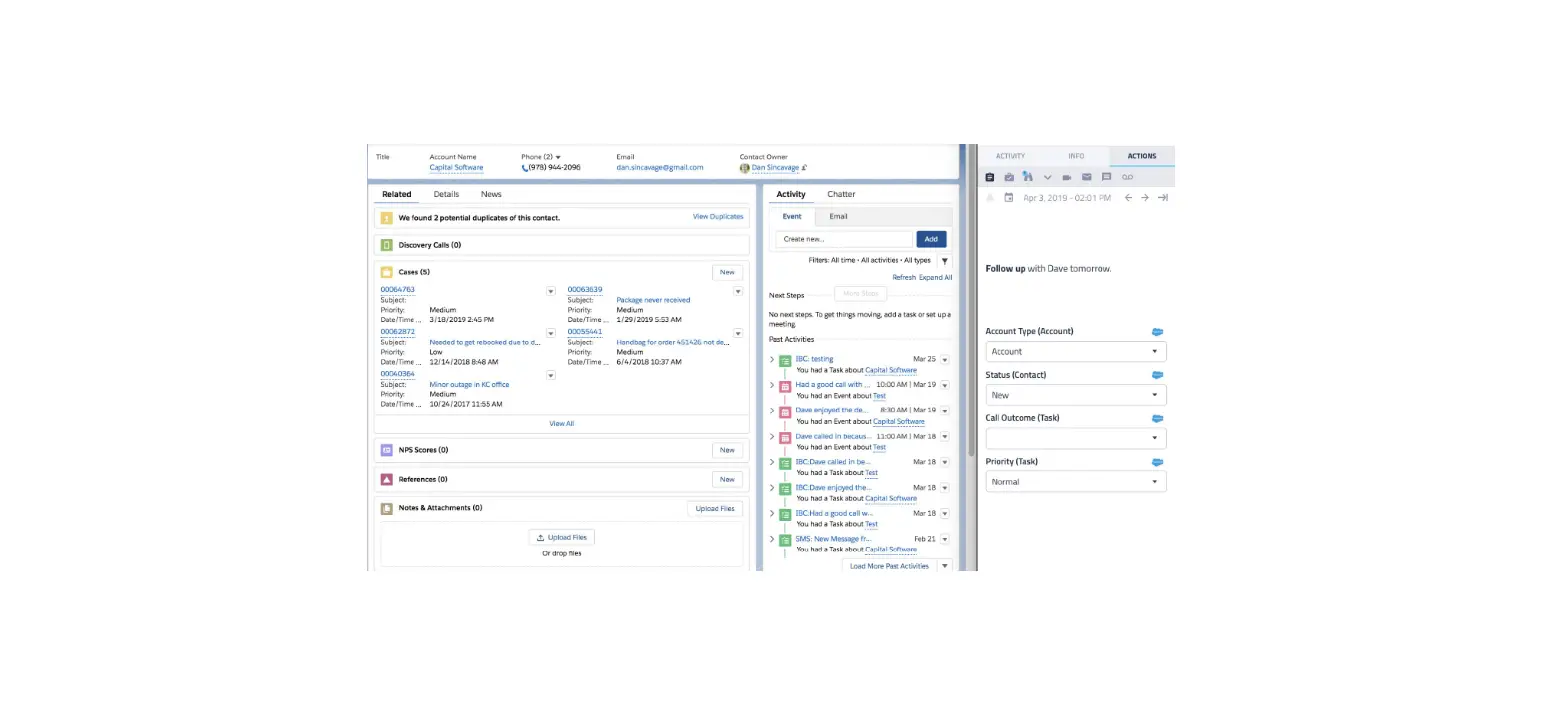Click the right arrow next to the date
The height and width of the screenshot is (708, 1562).
(x=1145, y=198)
